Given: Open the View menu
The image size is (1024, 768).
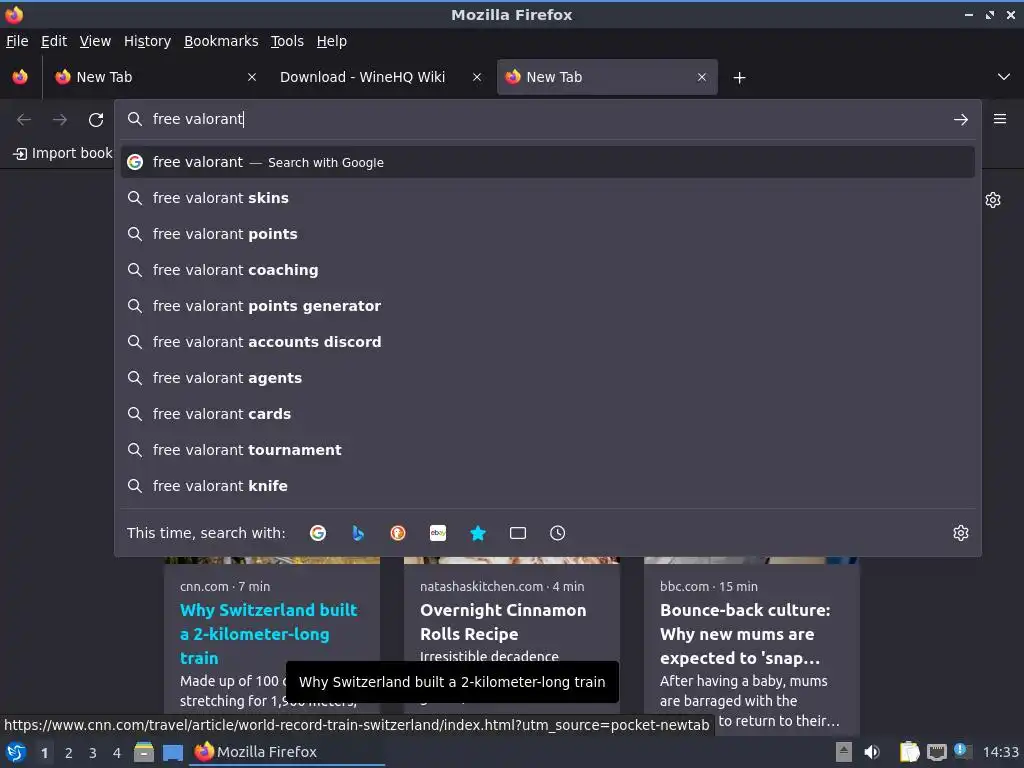Looking at the screenshot, I should [95, 41].
